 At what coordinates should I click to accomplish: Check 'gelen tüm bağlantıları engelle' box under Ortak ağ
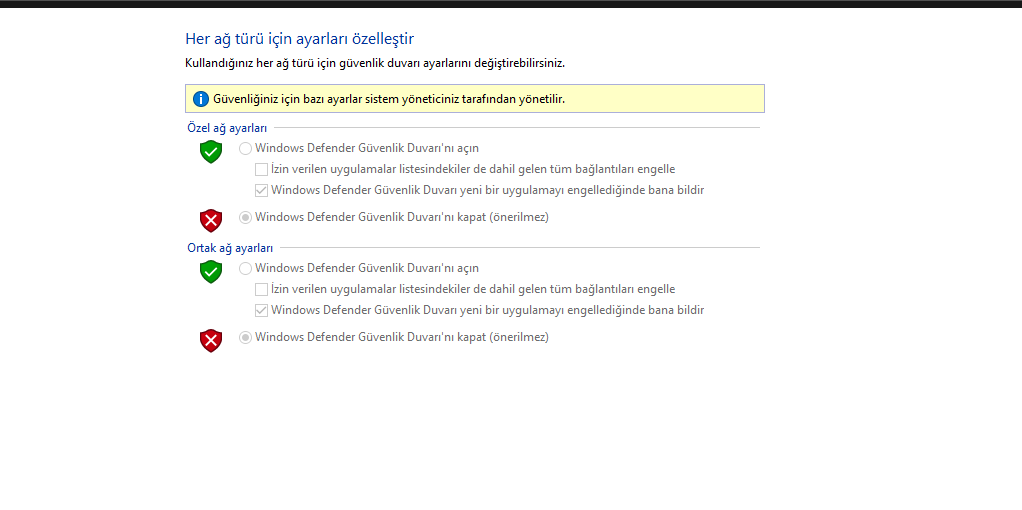pos(261,289)
